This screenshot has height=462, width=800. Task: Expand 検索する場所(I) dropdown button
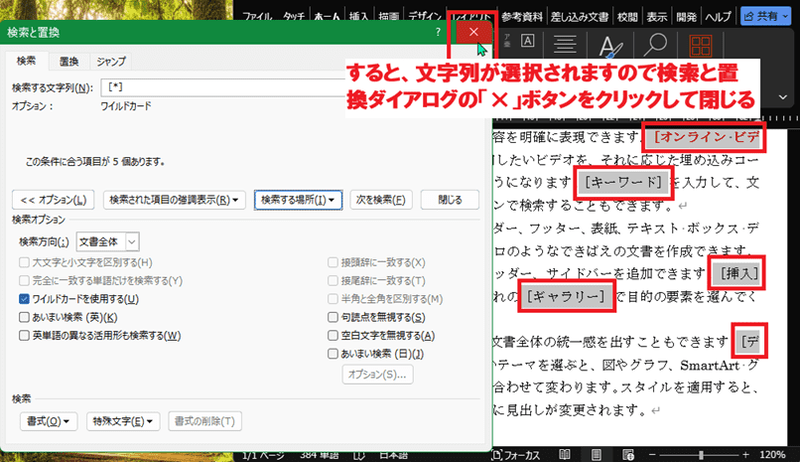pyautogui.click(x=298, y=200)
